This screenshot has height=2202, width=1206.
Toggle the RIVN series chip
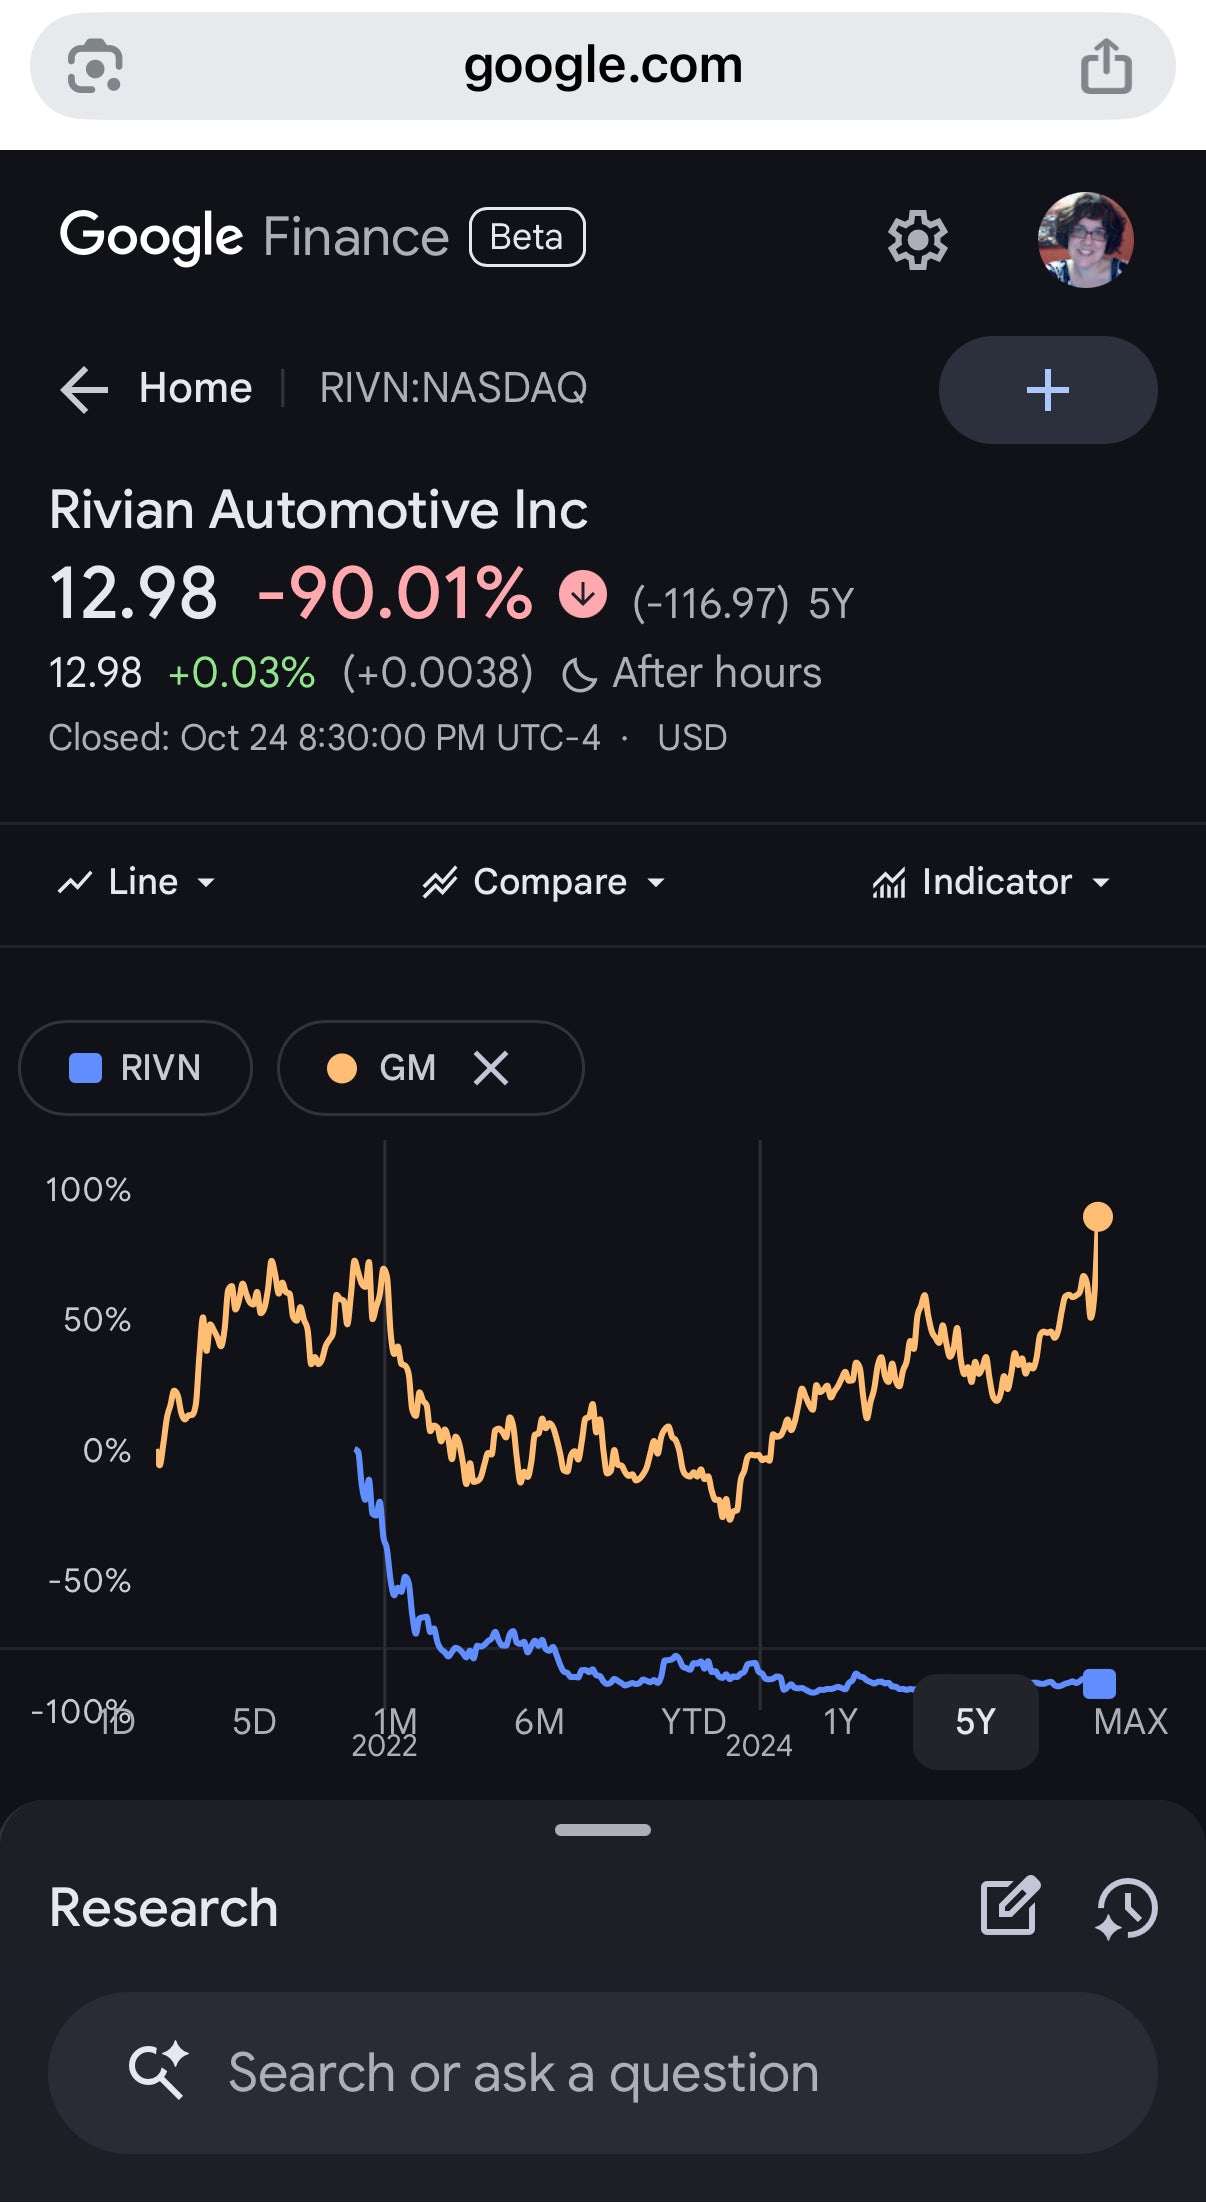(136, 1068)
